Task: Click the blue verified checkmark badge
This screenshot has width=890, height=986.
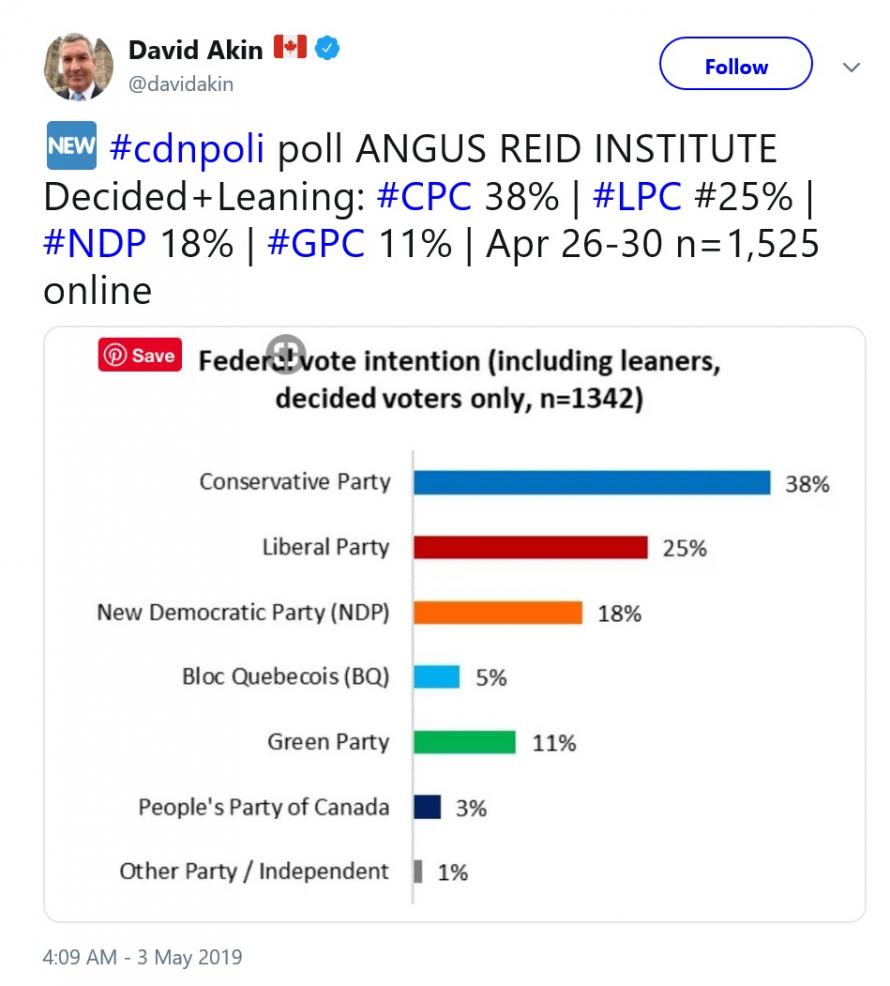Action: point(327,48)
